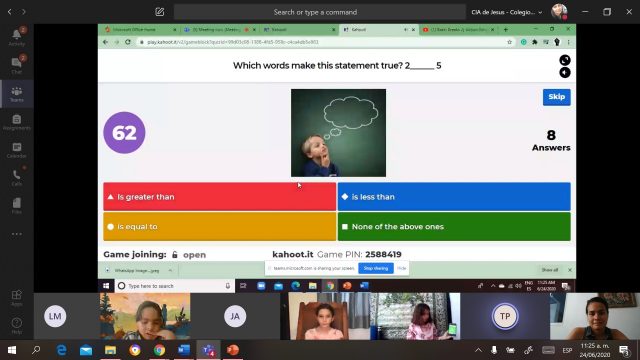Switch to the Microsoft Office Home browser tab

pos(138,29)
